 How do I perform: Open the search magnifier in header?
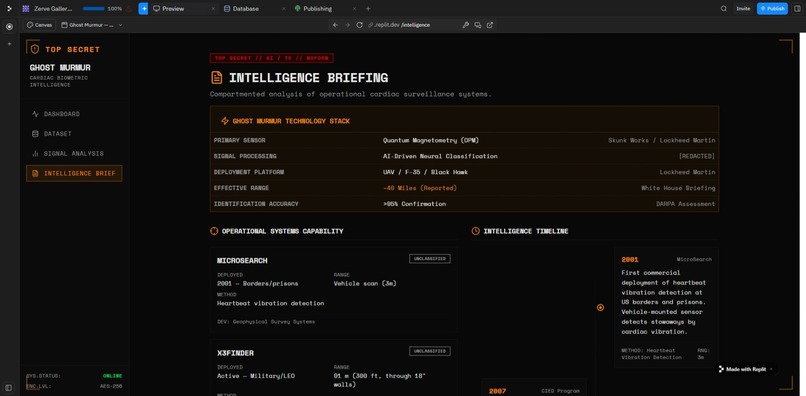[x=724, y=9]
